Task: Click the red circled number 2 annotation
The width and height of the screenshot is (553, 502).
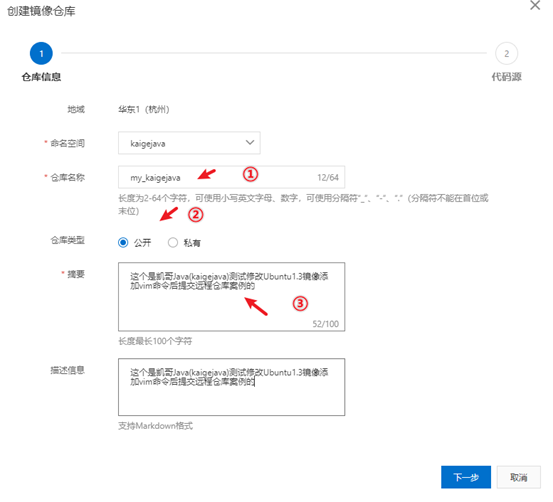Action: pyautogui.click(x=196, y=214)
